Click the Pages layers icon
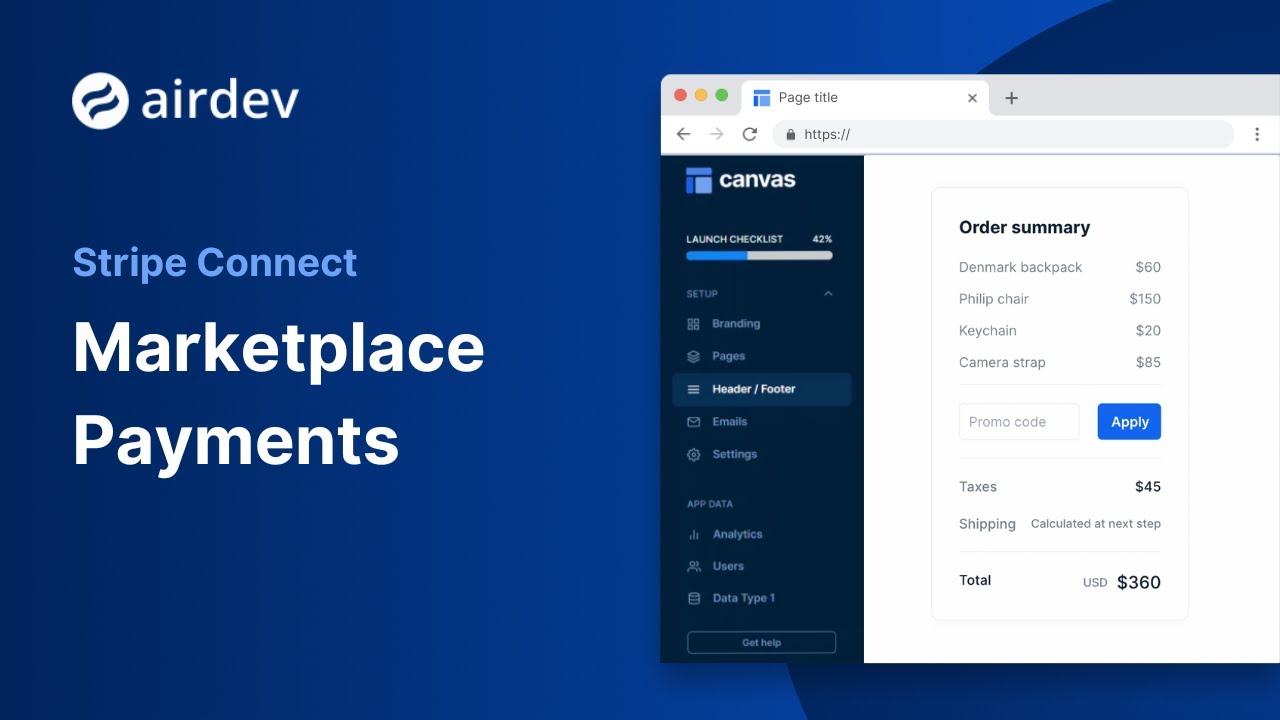1280x720 pixels. click(x=694, y=356)
